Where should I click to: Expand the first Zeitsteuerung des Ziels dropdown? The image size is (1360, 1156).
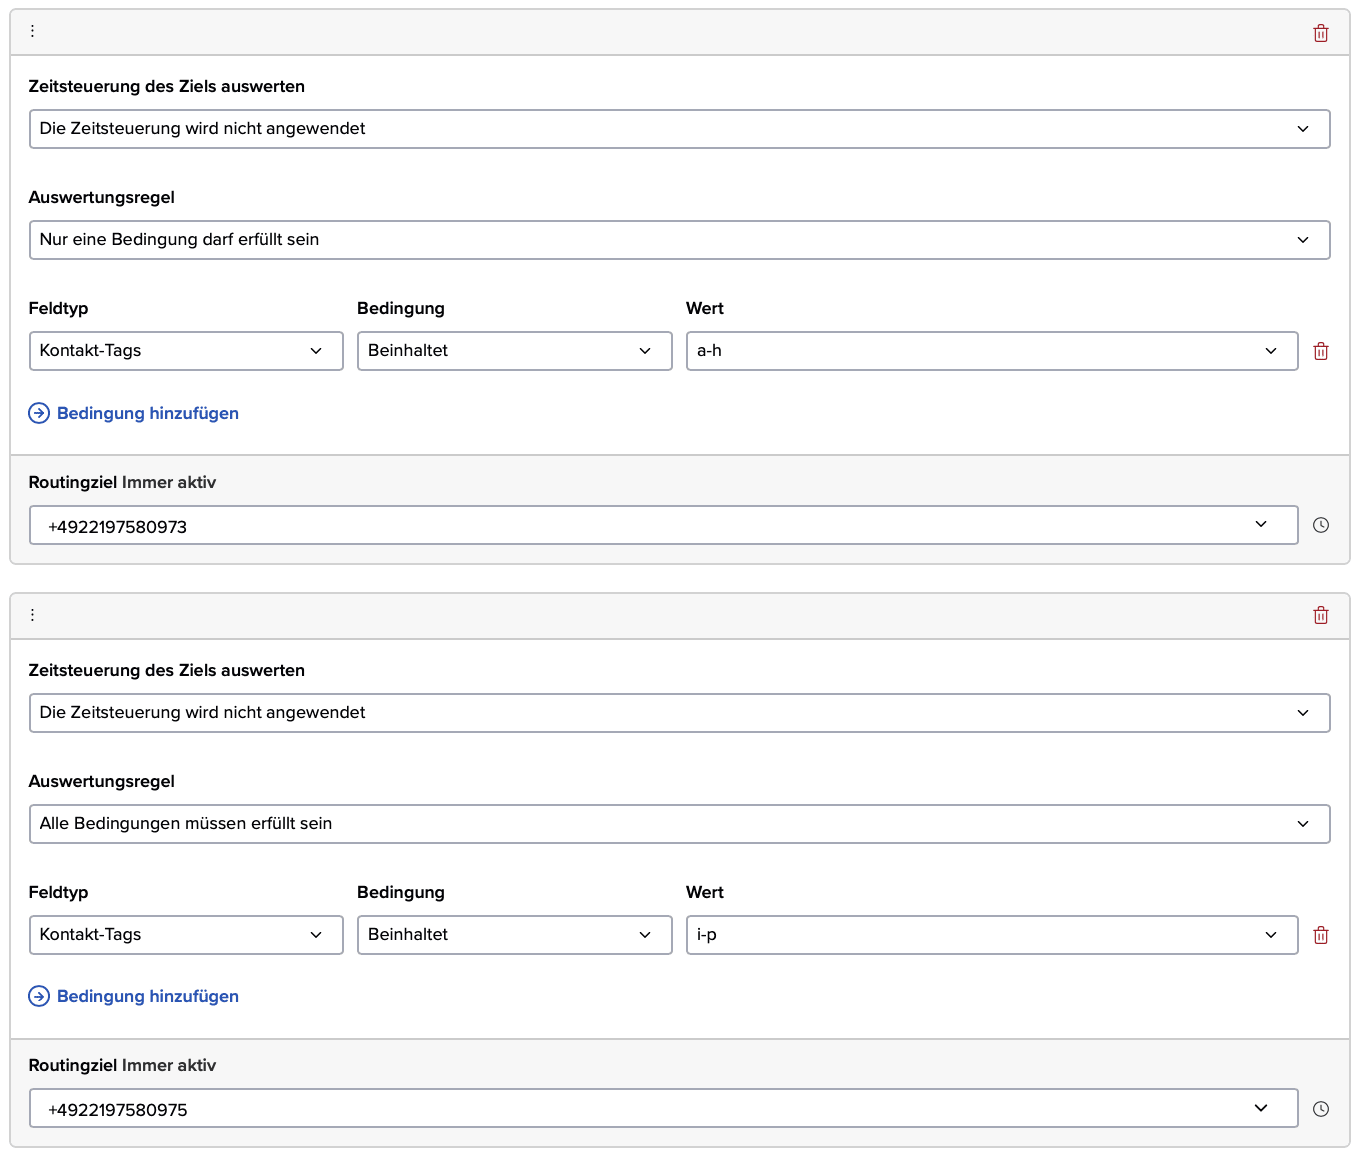click(x=679, y=129)
